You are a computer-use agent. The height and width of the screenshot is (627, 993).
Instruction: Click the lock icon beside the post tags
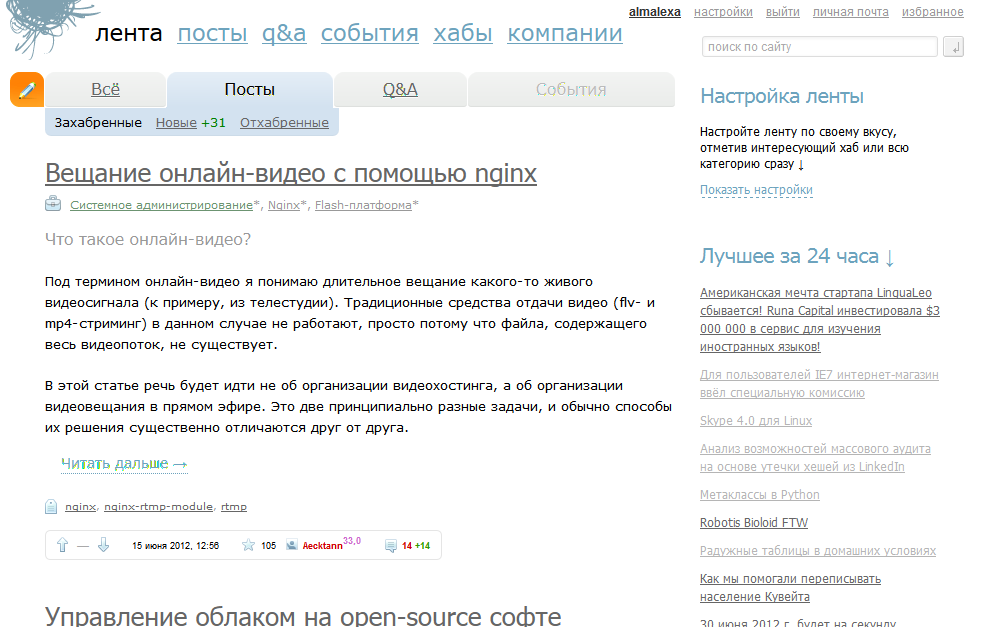pyautogui.click(x=50, y=506)
